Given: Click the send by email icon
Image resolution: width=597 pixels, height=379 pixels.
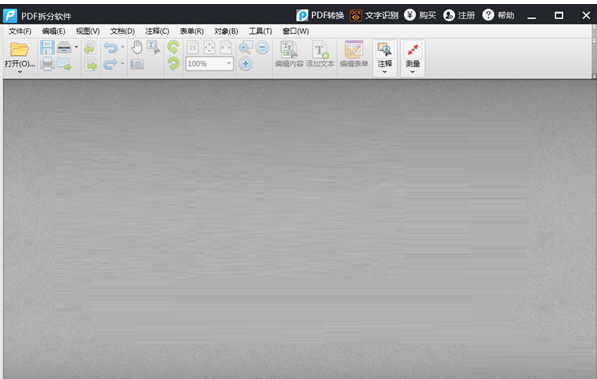Looking at the screenshot, I should [64, 64].
